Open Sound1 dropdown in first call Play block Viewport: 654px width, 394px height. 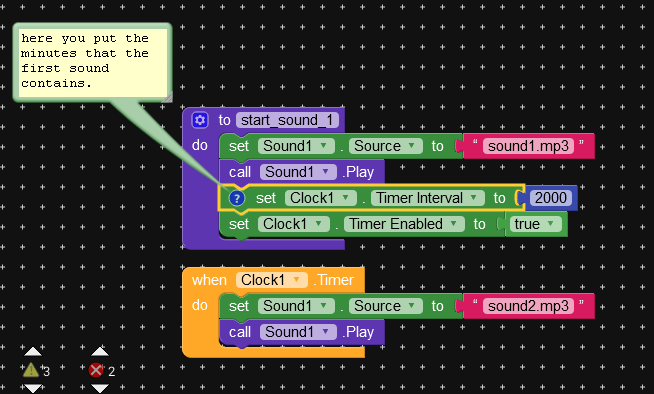(x=298, y=172)
